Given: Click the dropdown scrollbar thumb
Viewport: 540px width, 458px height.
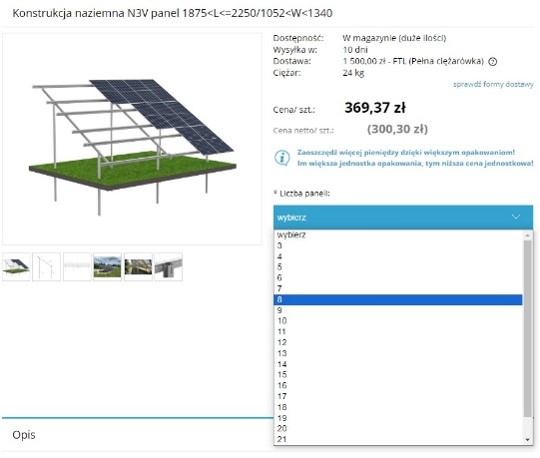Looking at the screenshot, I should tap(528, 329).
